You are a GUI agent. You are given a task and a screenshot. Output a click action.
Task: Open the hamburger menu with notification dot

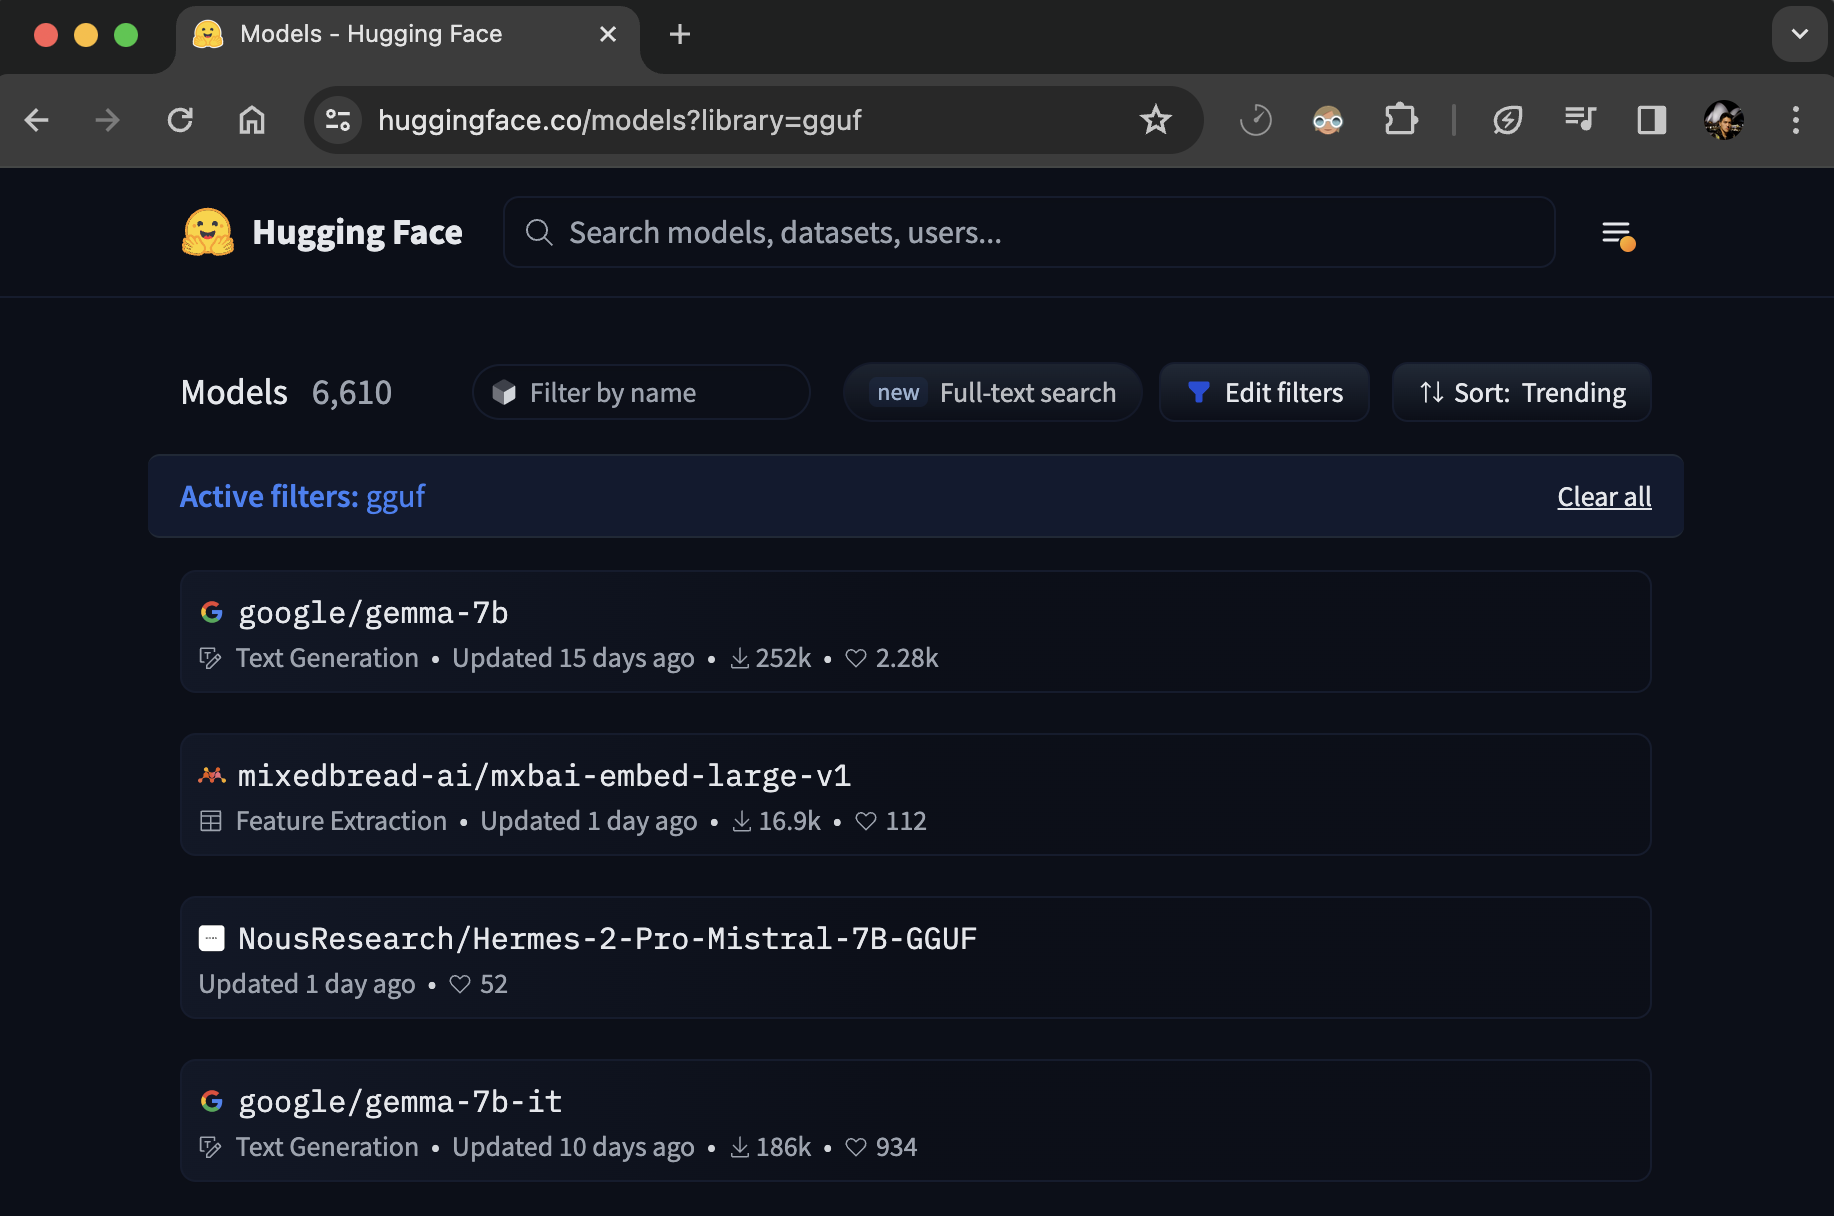1617,234
